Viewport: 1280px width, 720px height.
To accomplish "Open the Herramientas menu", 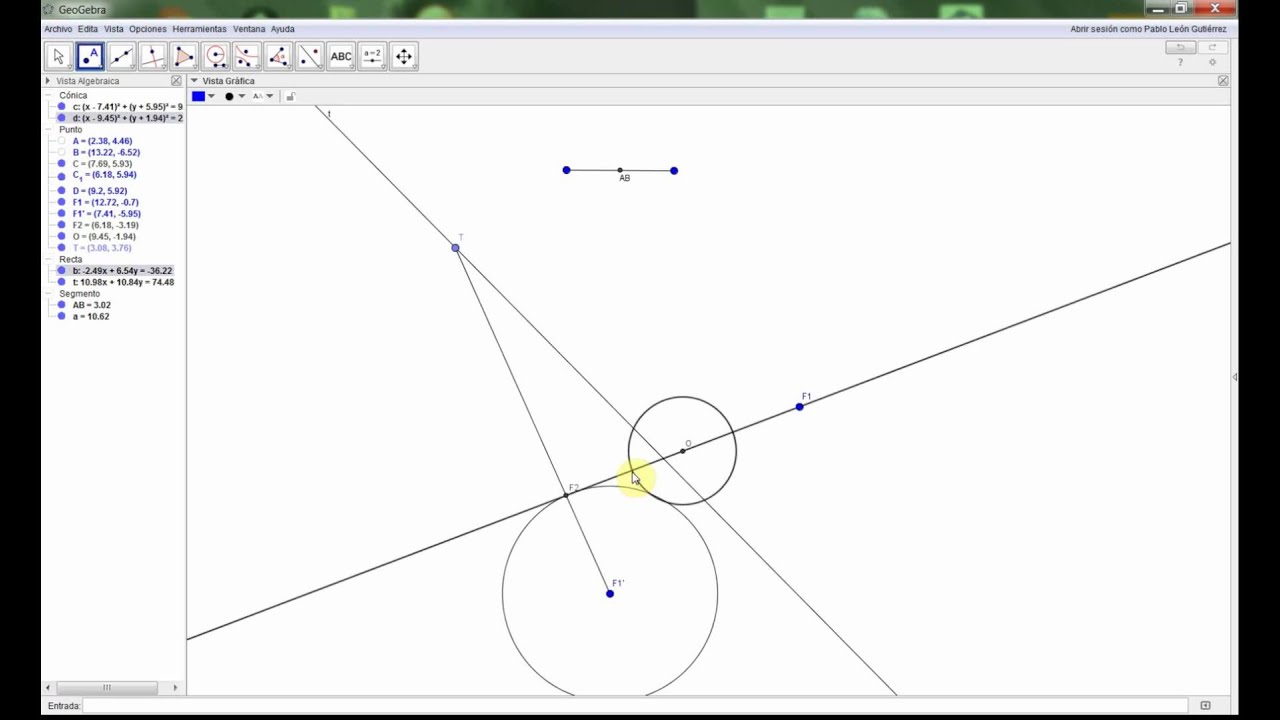I will tap(199, 29).
